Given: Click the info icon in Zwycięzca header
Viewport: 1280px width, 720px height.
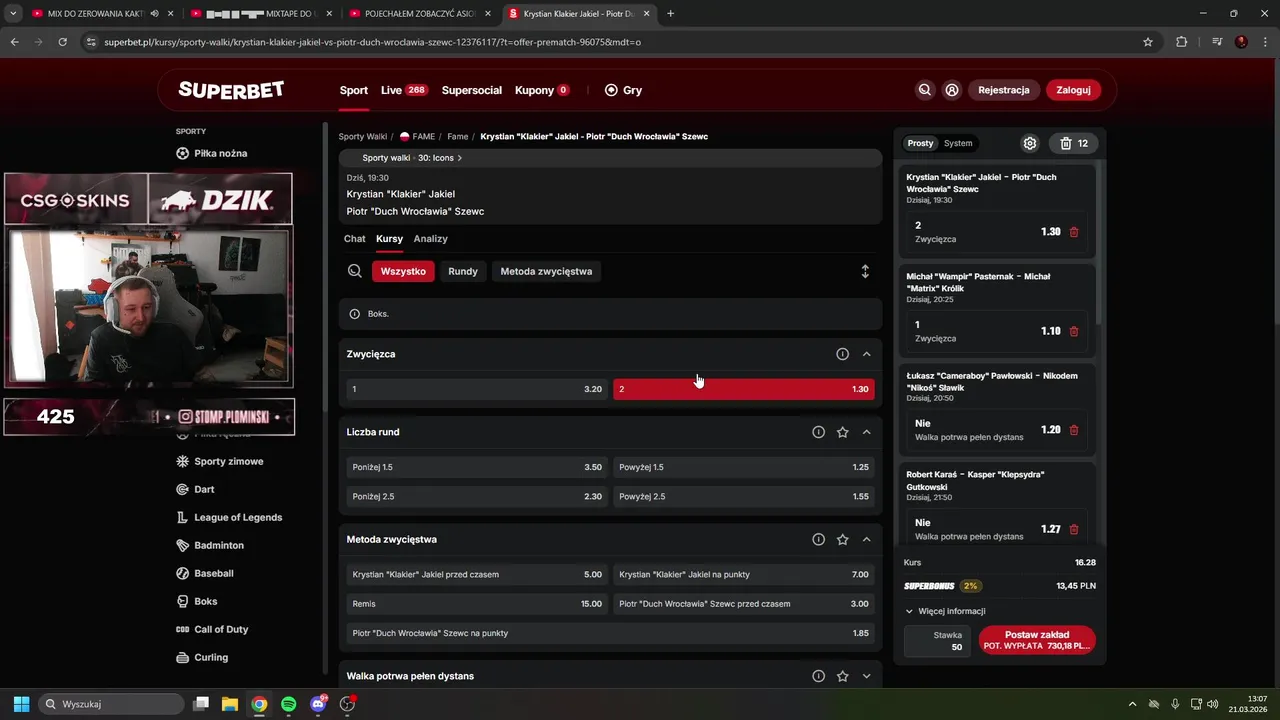Looking at the screenshot, I should coord(842,354).
